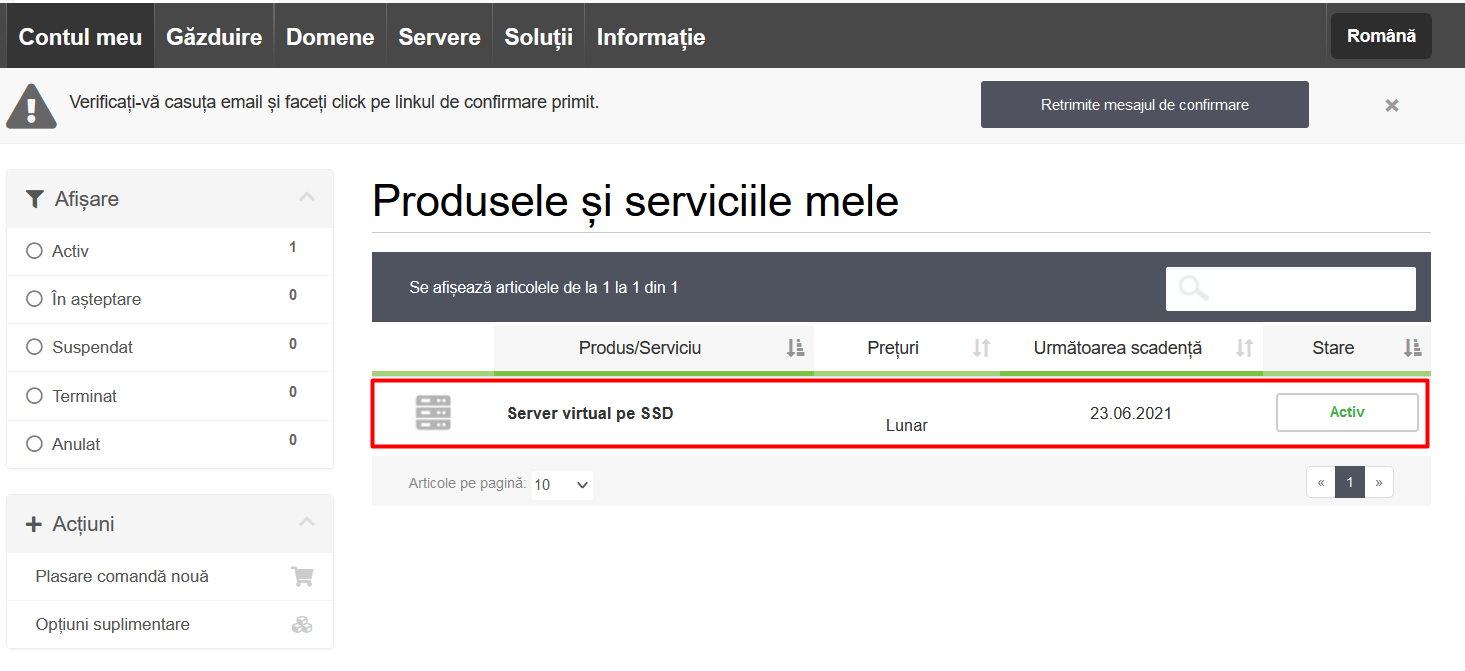Click the shopping cart icon beside Plasare comandă nouă
The width and height of the screenshot is (1465, 671).
pyautogui.click(x=301, y=576)
